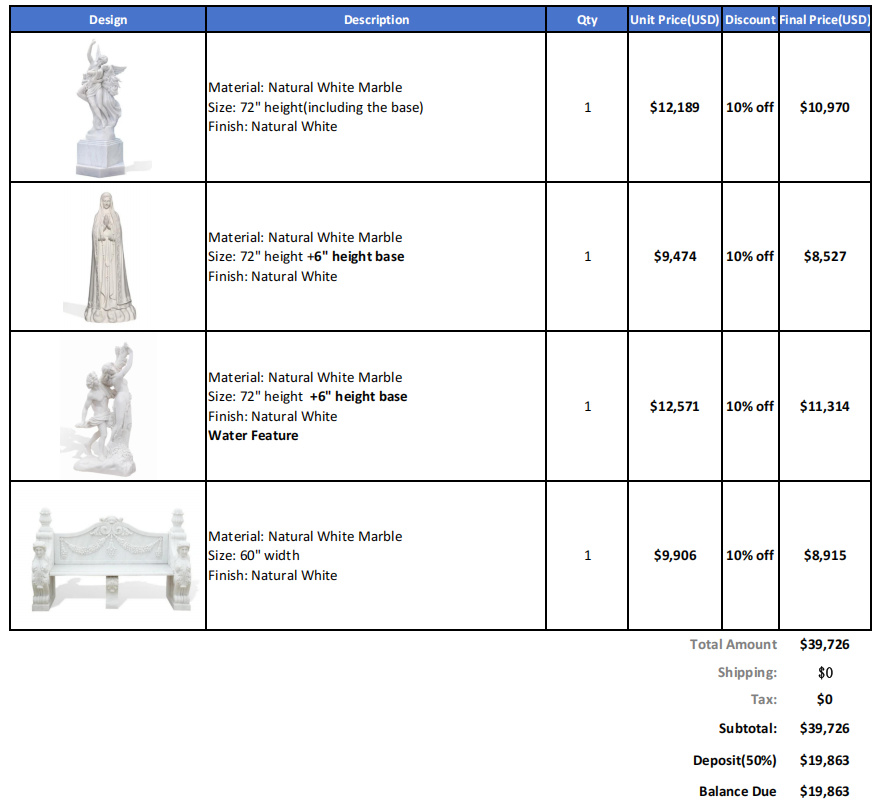This screenshot has height=806, width=888.
Task: Select the Deposit(50%) amount $19,863
Action: pos(824,760)
